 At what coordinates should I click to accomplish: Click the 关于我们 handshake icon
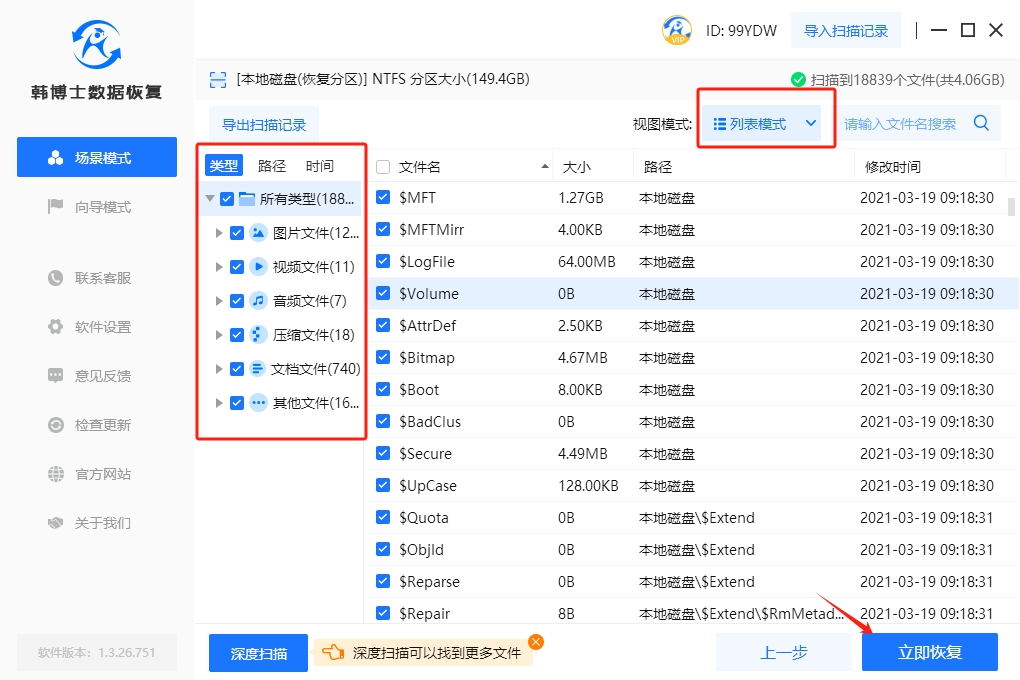pos(56,523)
